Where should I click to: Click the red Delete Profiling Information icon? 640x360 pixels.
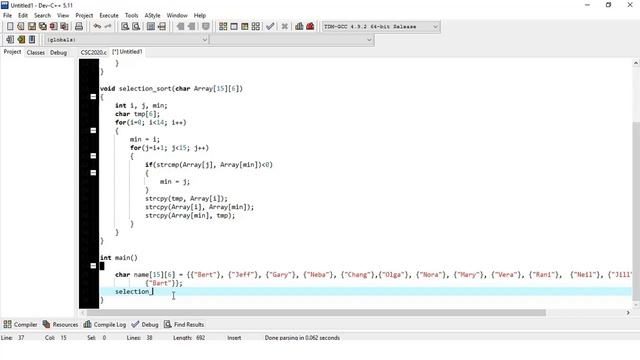tap(310, 27)
